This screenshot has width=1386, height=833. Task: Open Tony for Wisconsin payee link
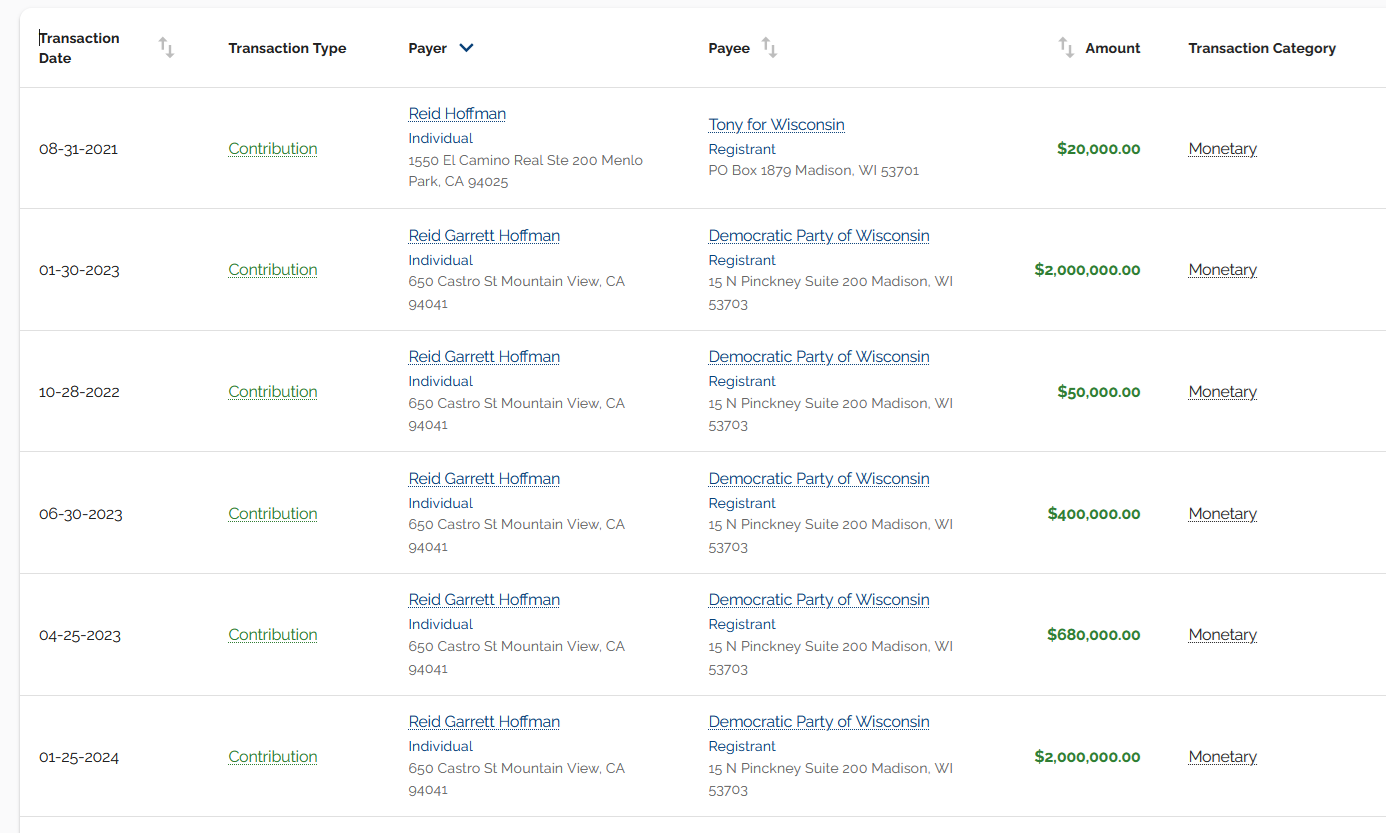pos(776,125)
